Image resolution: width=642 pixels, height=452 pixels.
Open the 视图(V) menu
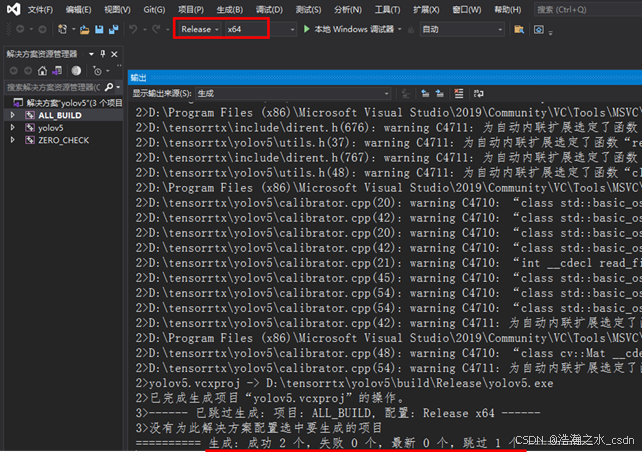[117, 9]
